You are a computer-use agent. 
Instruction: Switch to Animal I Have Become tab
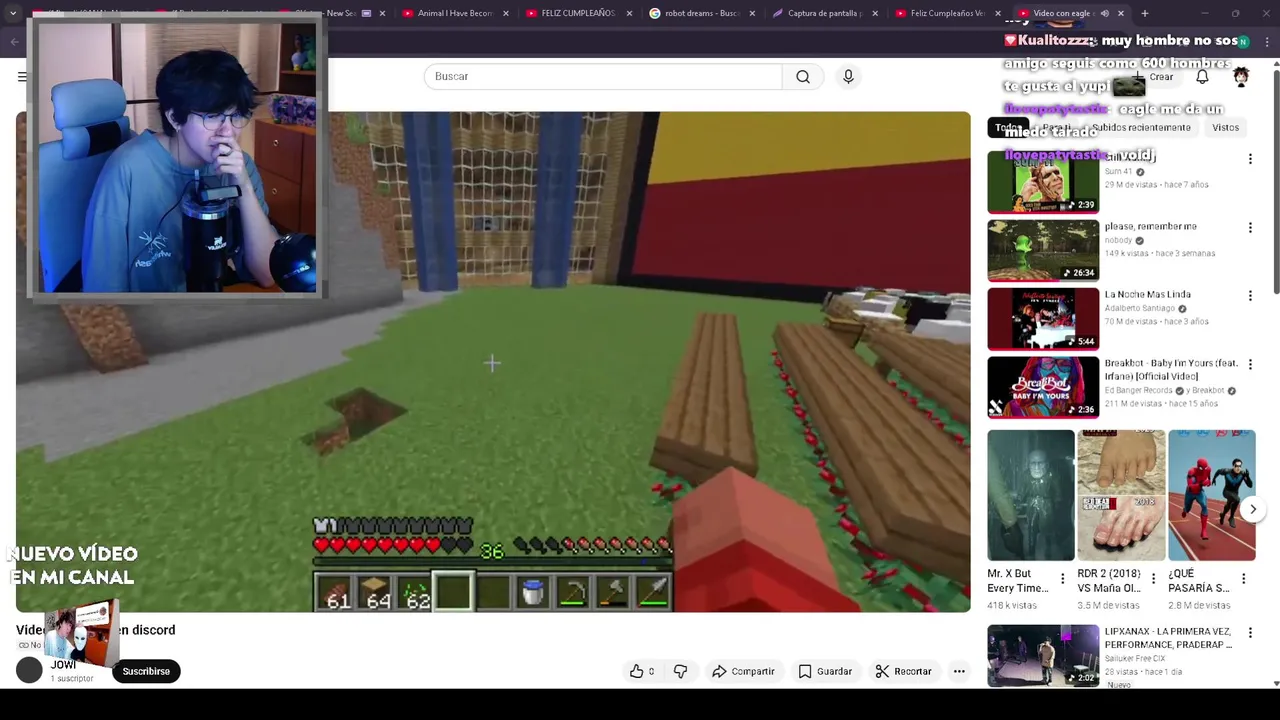click(454, 13)
